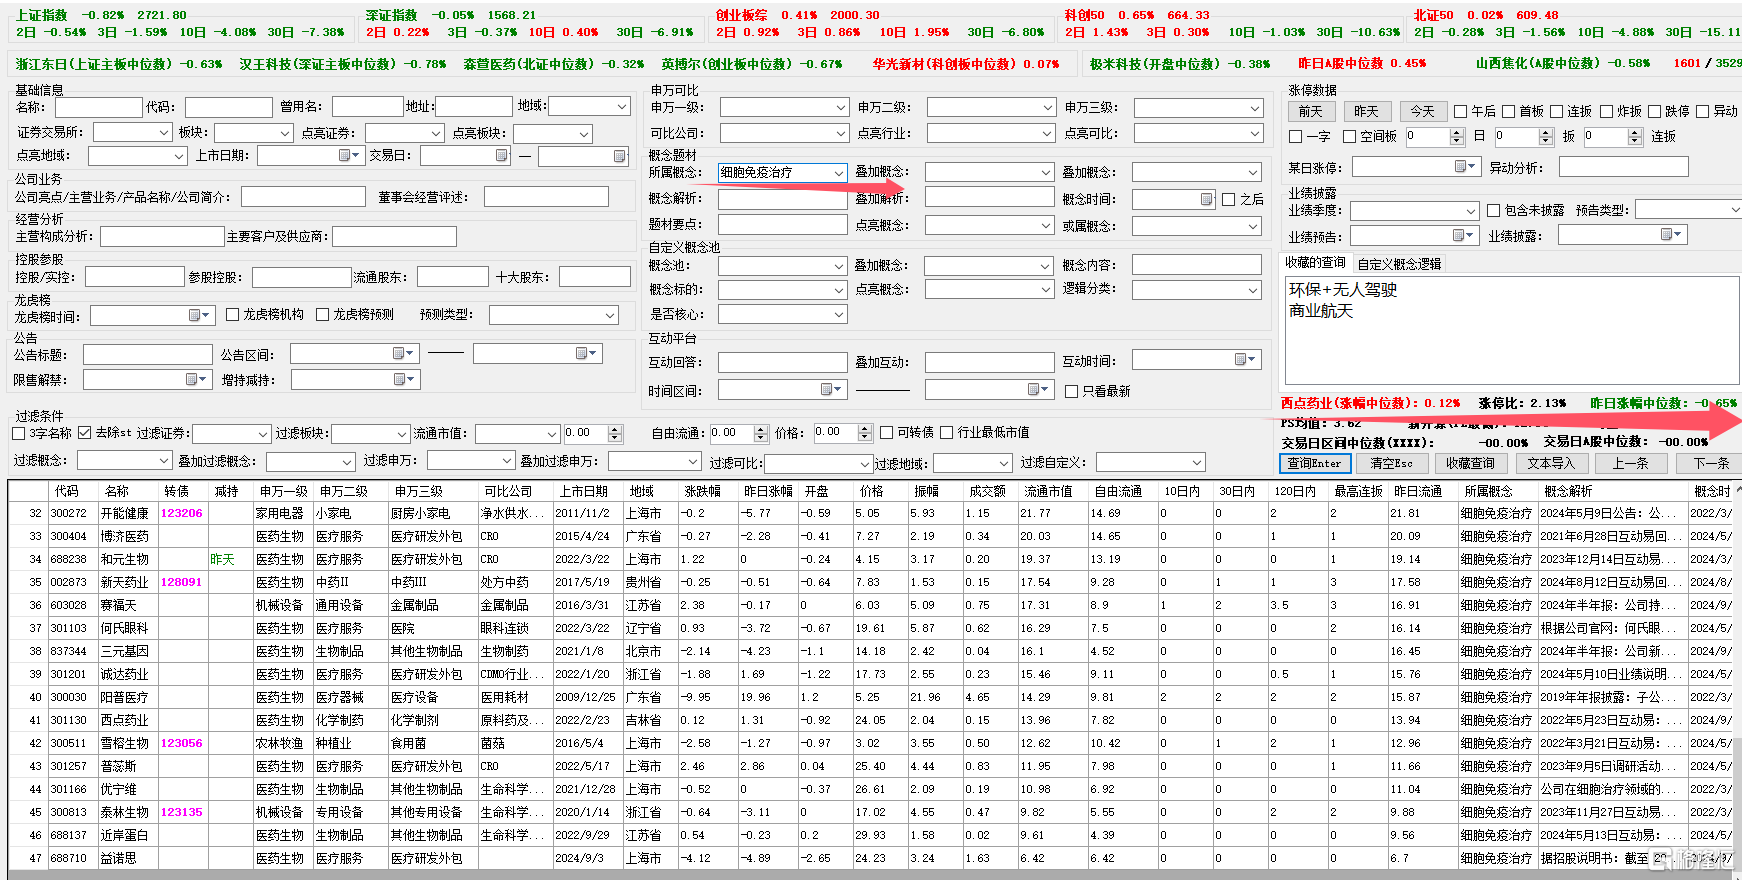The image size is (1742, 880).
Task: Enable the 只看最新 checkbox
Action: click(1071, 391)
